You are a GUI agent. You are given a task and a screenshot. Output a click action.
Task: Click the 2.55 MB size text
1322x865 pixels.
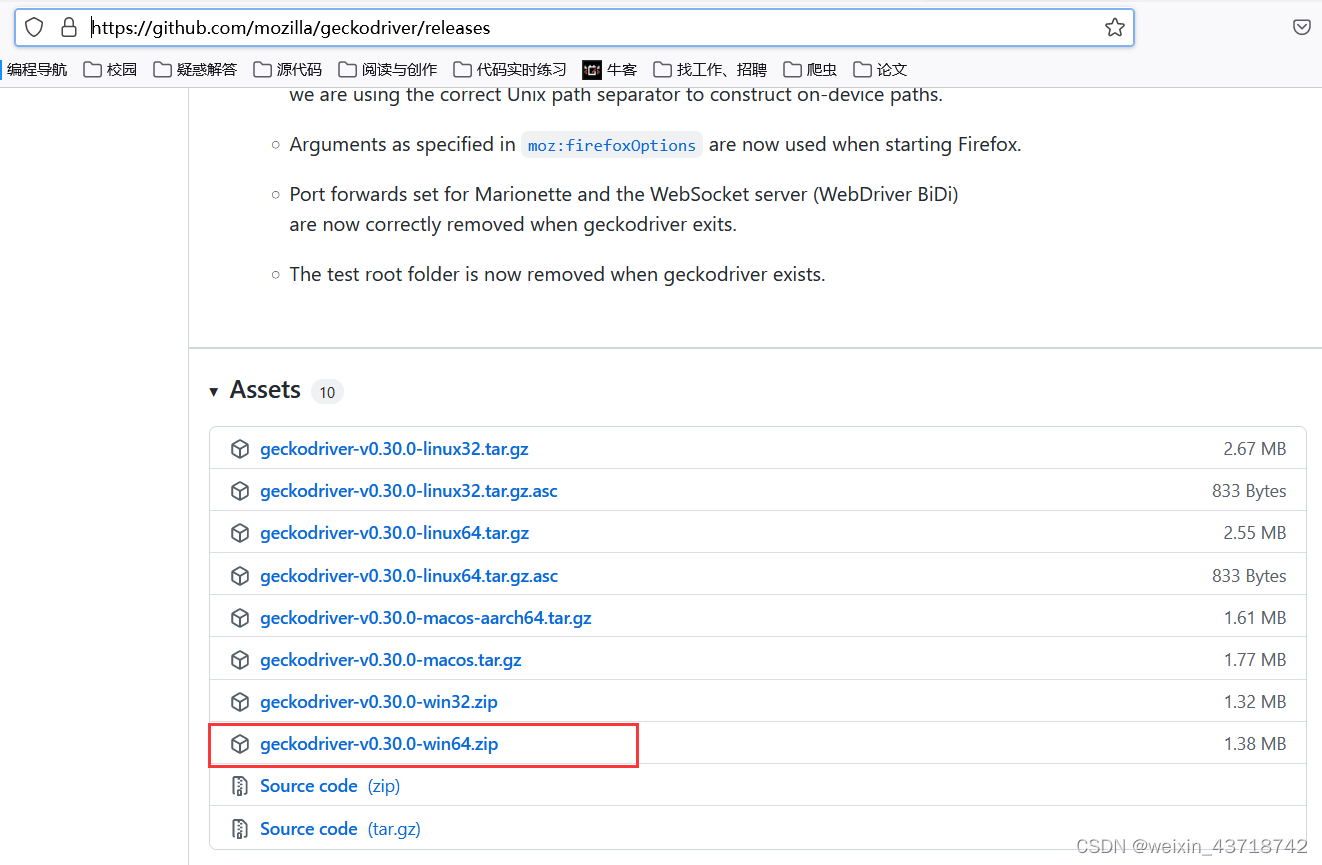pyautogui.click(x=1255, y=533)
